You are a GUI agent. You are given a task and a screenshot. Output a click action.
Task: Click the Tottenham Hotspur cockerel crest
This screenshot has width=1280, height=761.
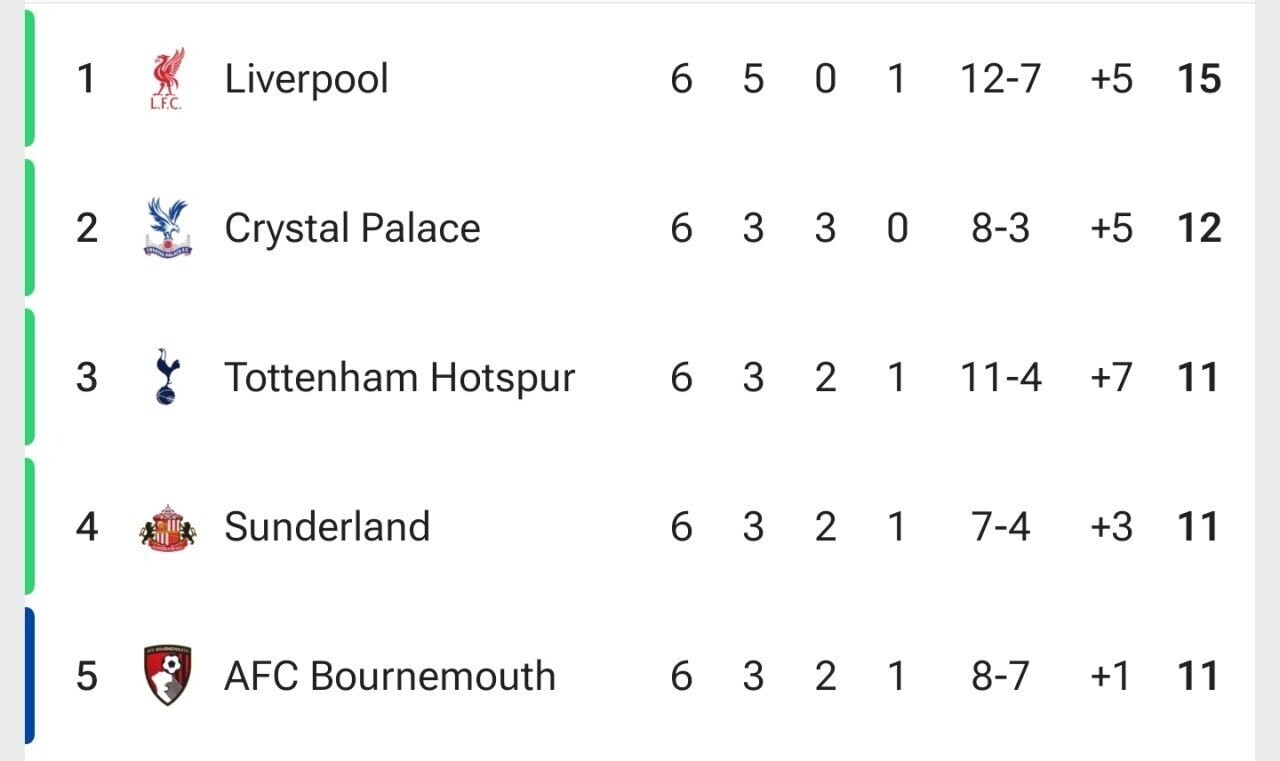167,377
